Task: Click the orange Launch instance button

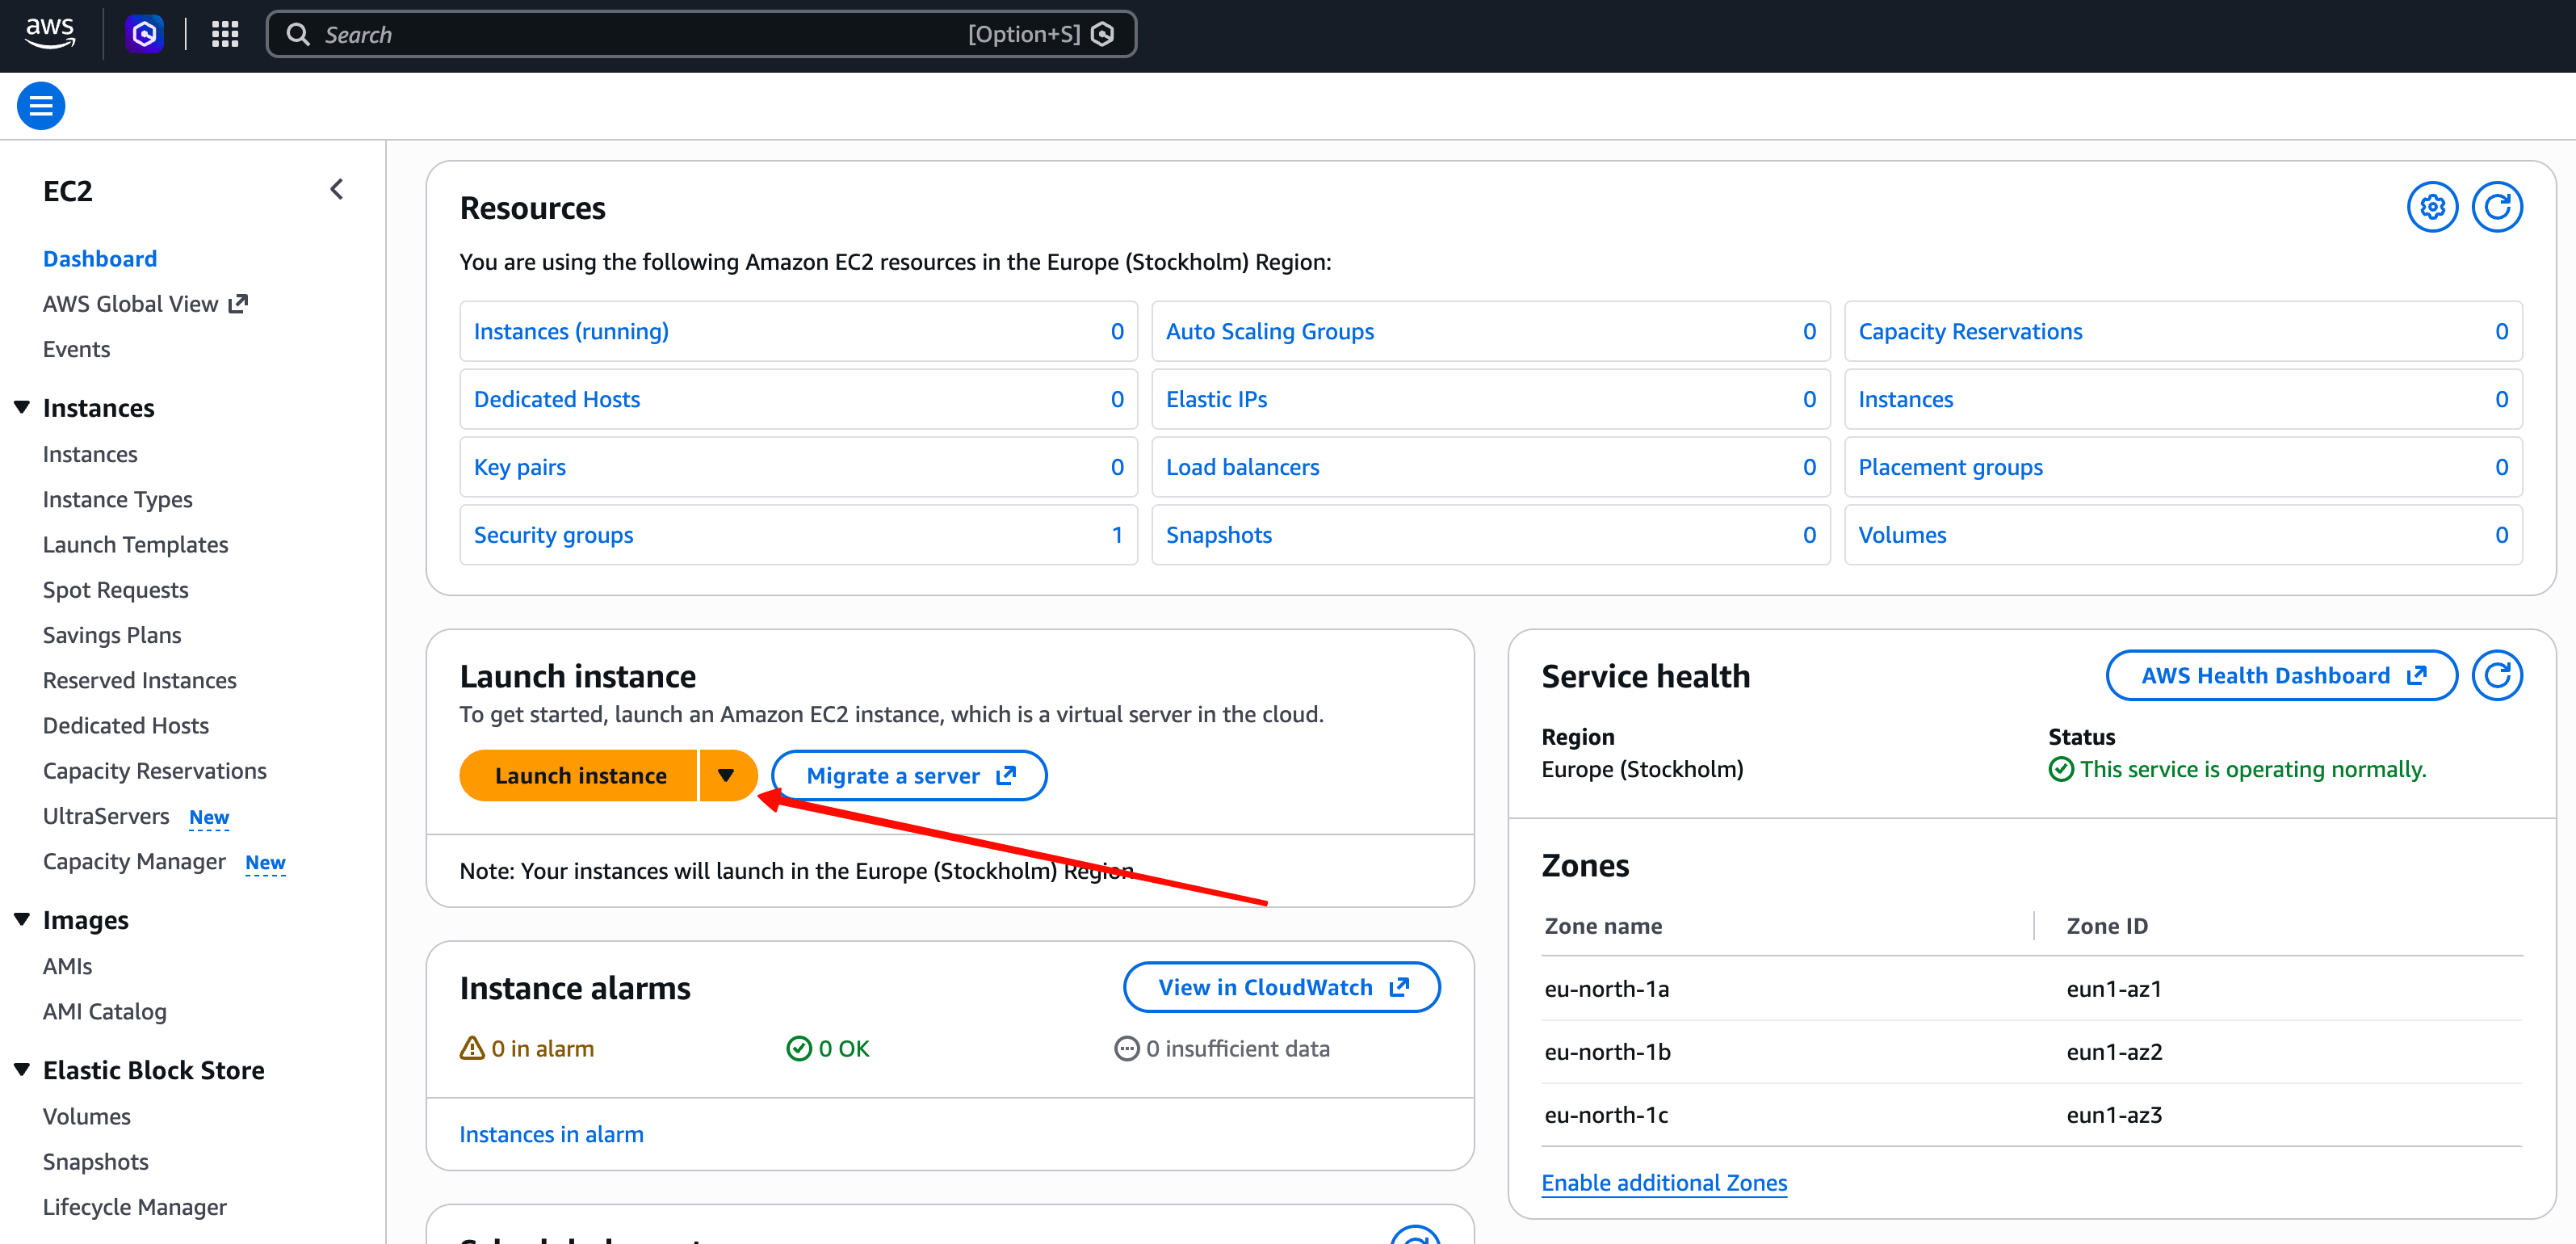Action: (579, 775)
